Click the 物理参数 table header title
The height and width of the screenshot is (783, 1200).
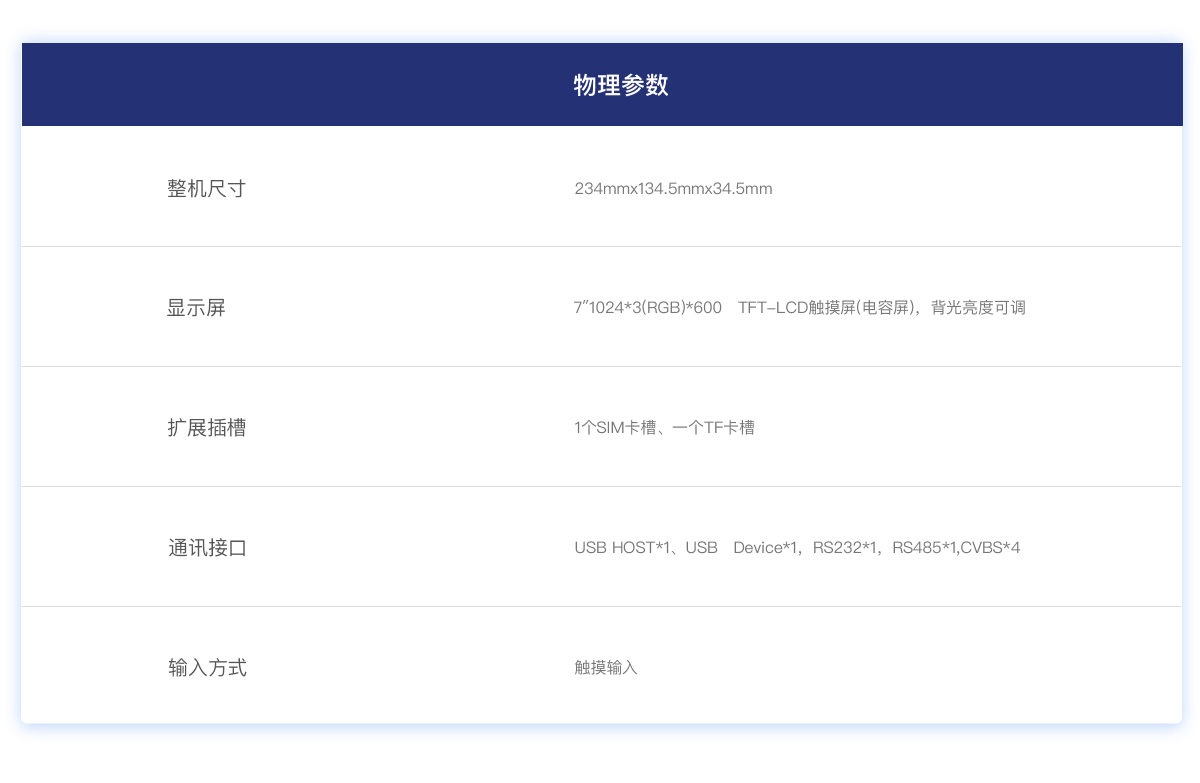(620, 85)
